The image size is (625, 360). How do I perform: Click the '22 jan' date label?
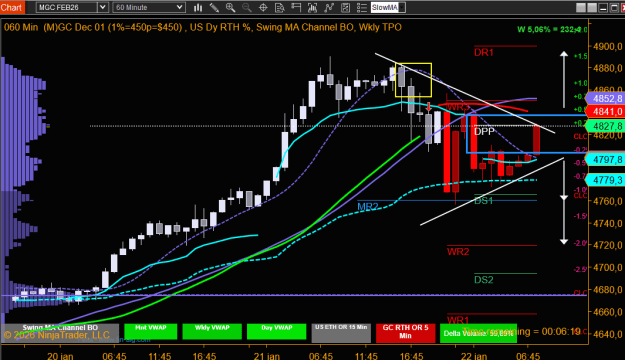(474, 355)
